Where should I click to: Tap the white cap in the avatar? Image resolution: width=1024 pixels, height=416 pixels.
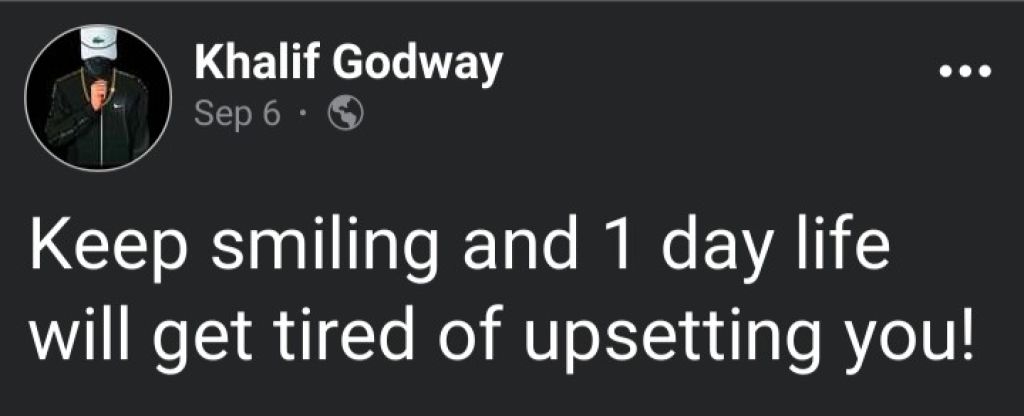tap(98, 46)
